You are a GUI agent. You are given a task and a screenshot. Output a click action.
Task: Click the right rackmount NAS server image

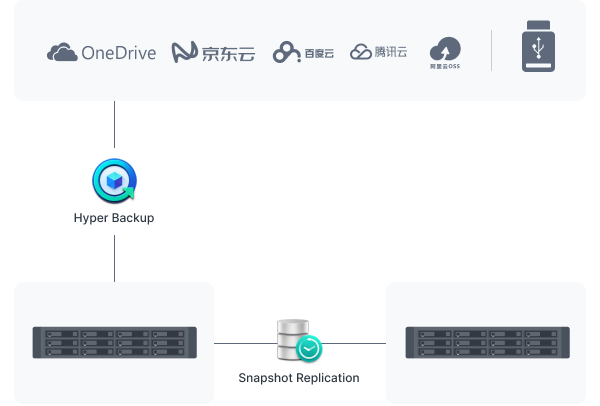(x=488, y=342)
